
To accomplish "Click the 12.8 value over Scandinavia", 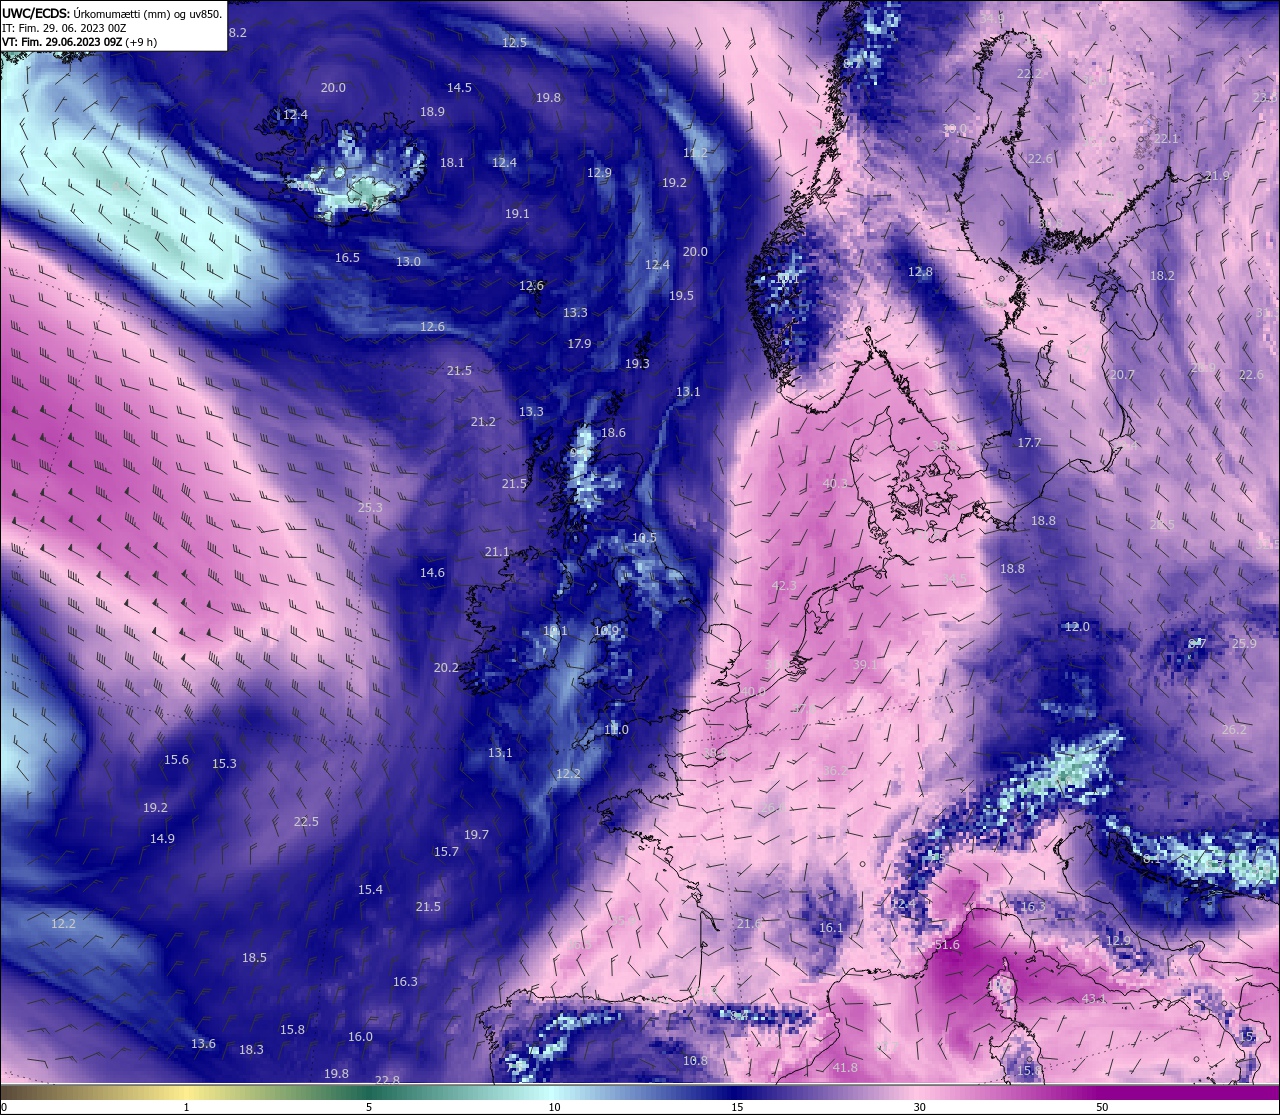I will pyautogui.click(x=920, y=272).
